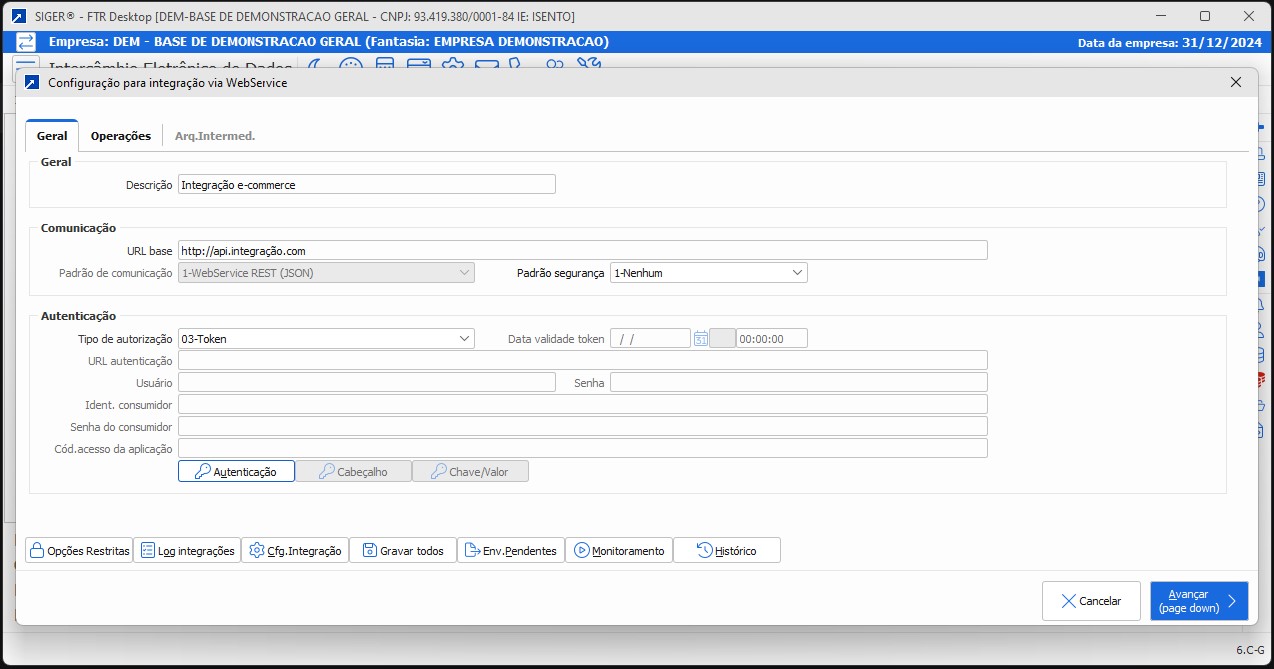This screenshot has width=1274, height=669.
Task: Expand the Padrão segurança dropdown
Action: [797, 273]
